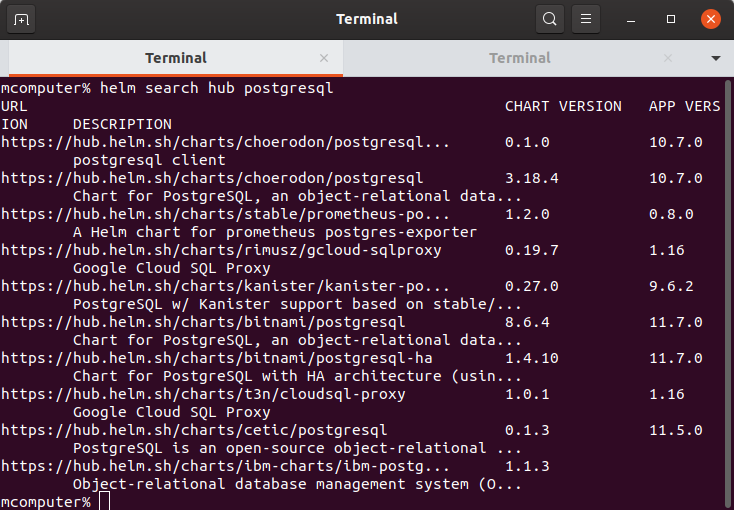Click chart version 8.6.4
734x510 pixels.
527,322
